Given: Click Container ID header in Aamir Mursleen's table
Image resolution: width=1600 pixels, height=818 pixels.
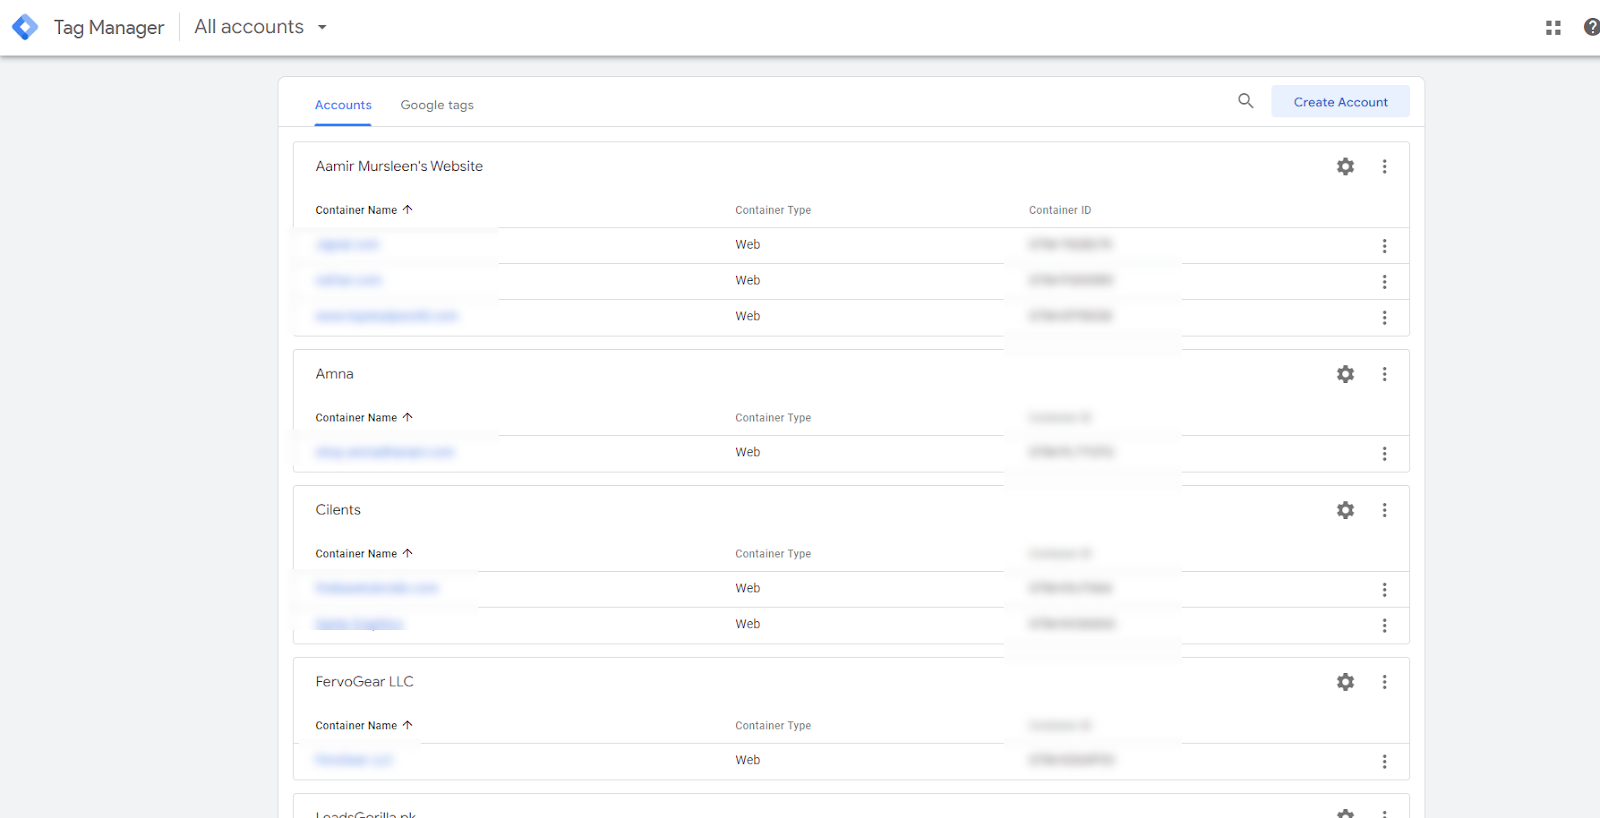Looking at the screenshot, I should coord(1060,211).
